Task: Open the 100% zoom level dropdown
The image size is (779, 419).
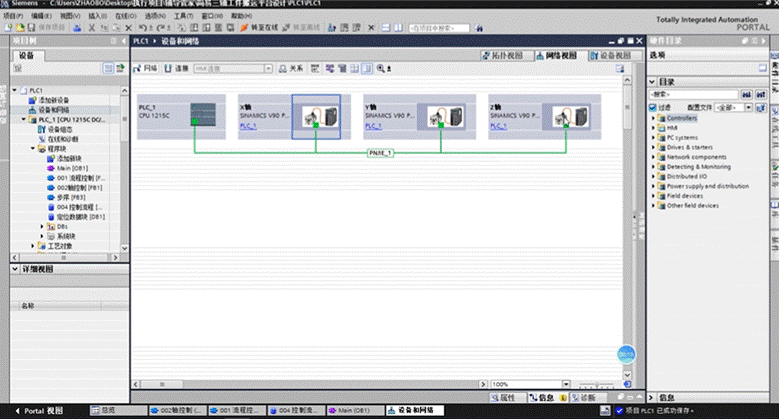Action: point(566,384)
